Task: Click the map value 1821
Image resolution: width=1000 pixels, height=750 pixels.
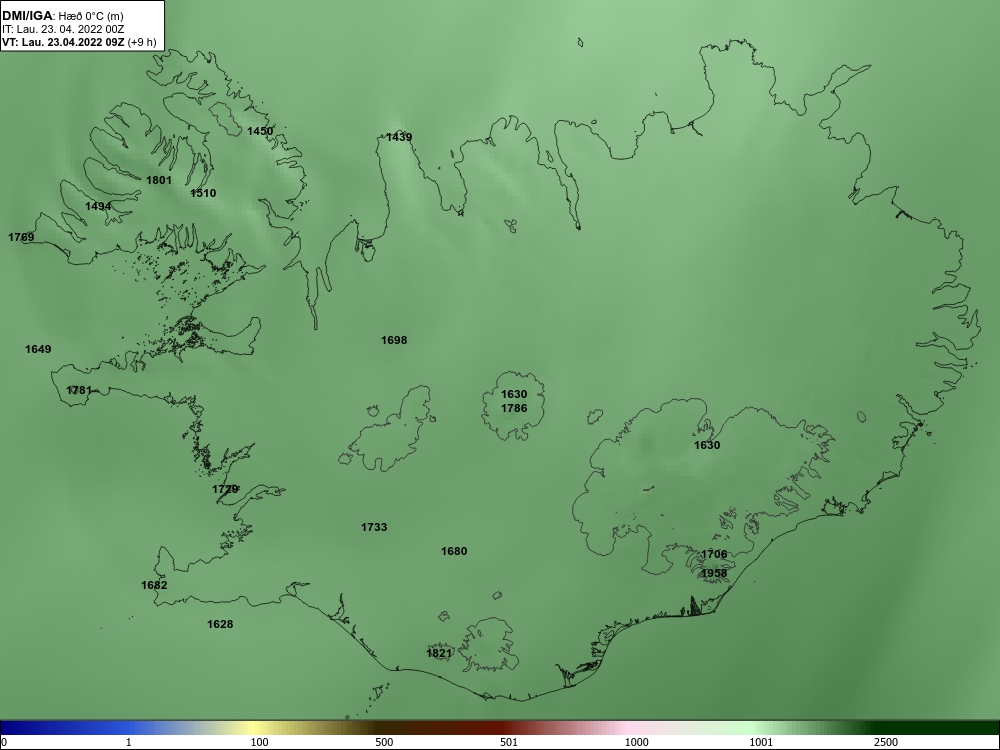Action: click(439, 653)
